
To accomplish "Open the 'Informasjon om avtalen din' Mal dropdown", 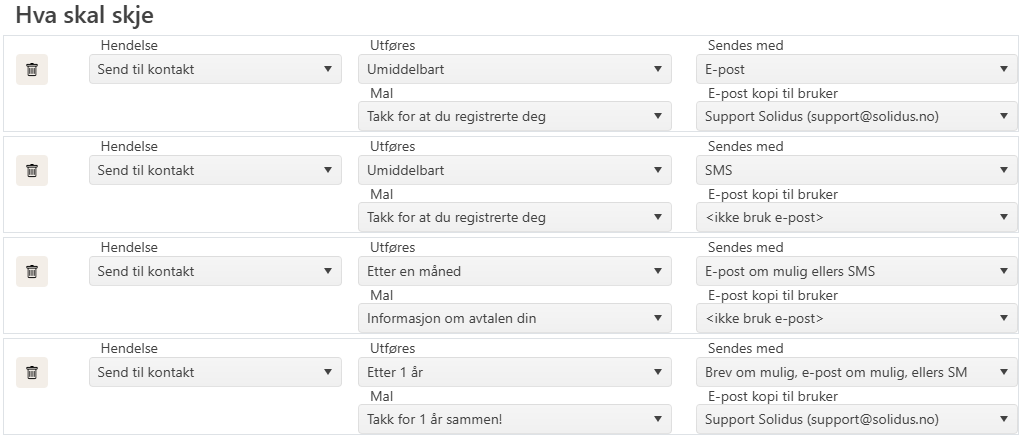I will pos(514,319).
